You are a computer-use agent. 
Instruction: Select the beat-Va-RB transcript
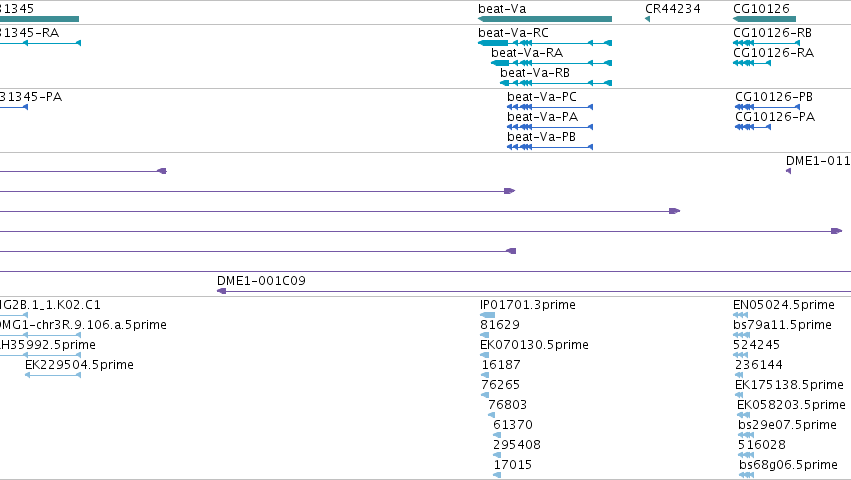(x=556, y=83)
